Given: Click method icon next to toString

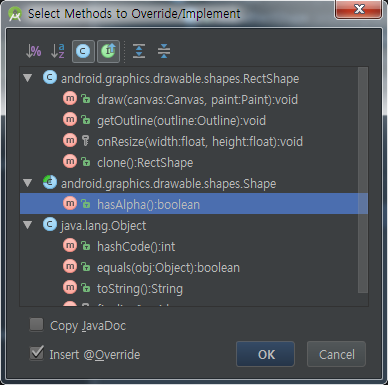Looking at the screenshot, I should pyautogui.click(x=70, y=288).
